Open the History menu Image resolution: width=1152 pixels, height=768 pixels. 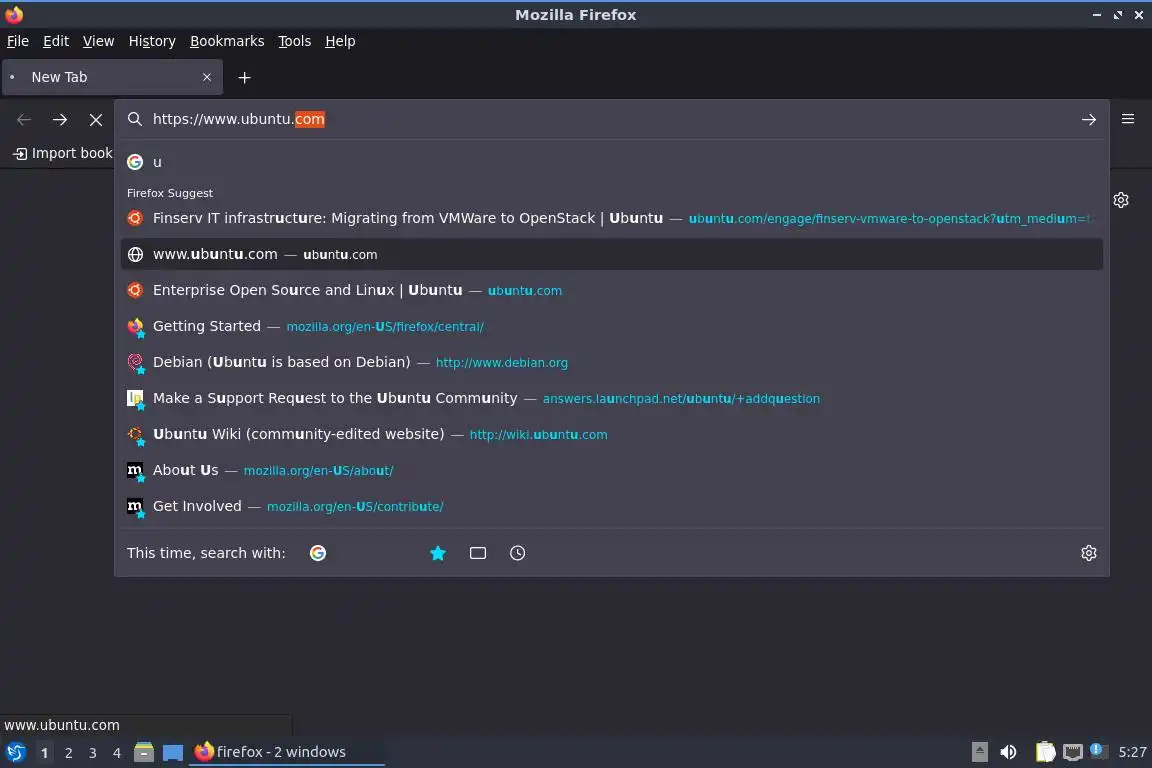[x=152, y=41]
